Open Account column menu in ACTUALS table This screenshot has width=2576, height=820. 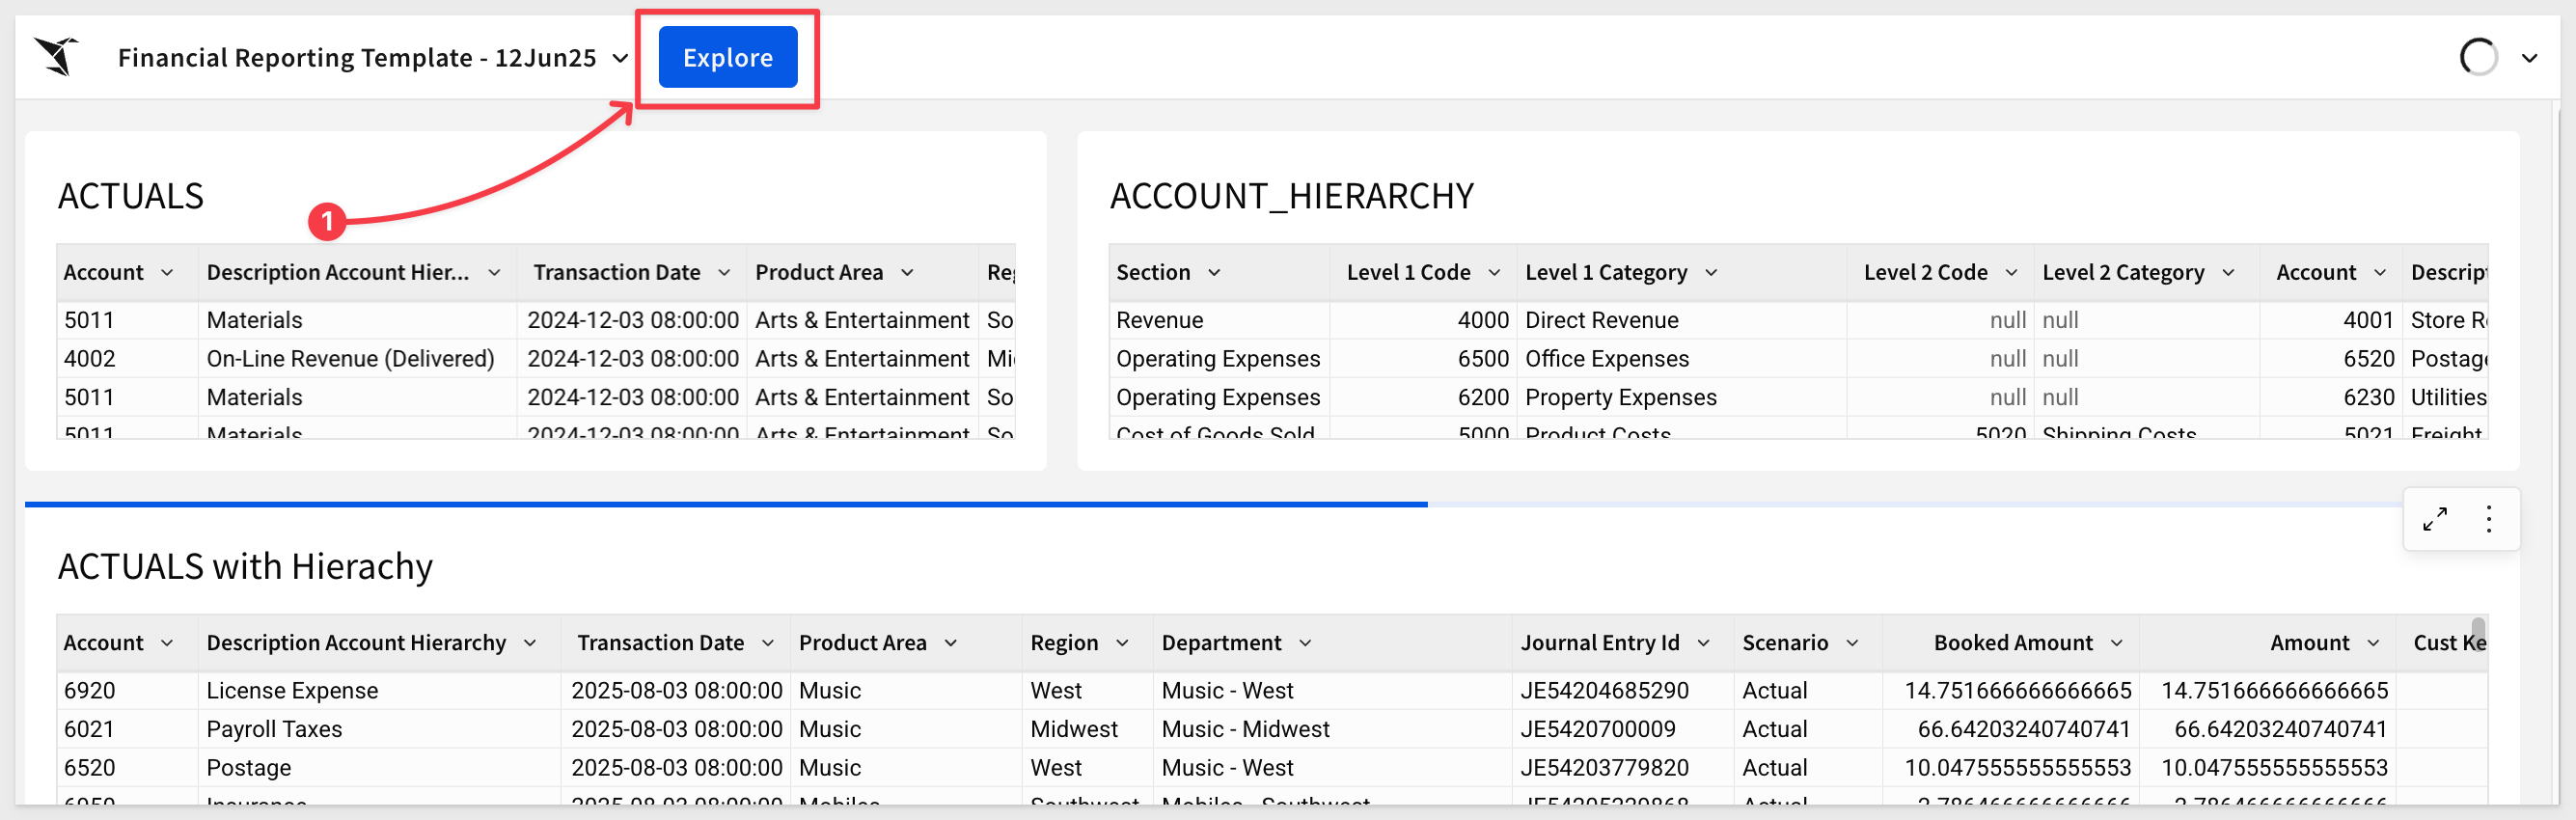pos(167,273)
